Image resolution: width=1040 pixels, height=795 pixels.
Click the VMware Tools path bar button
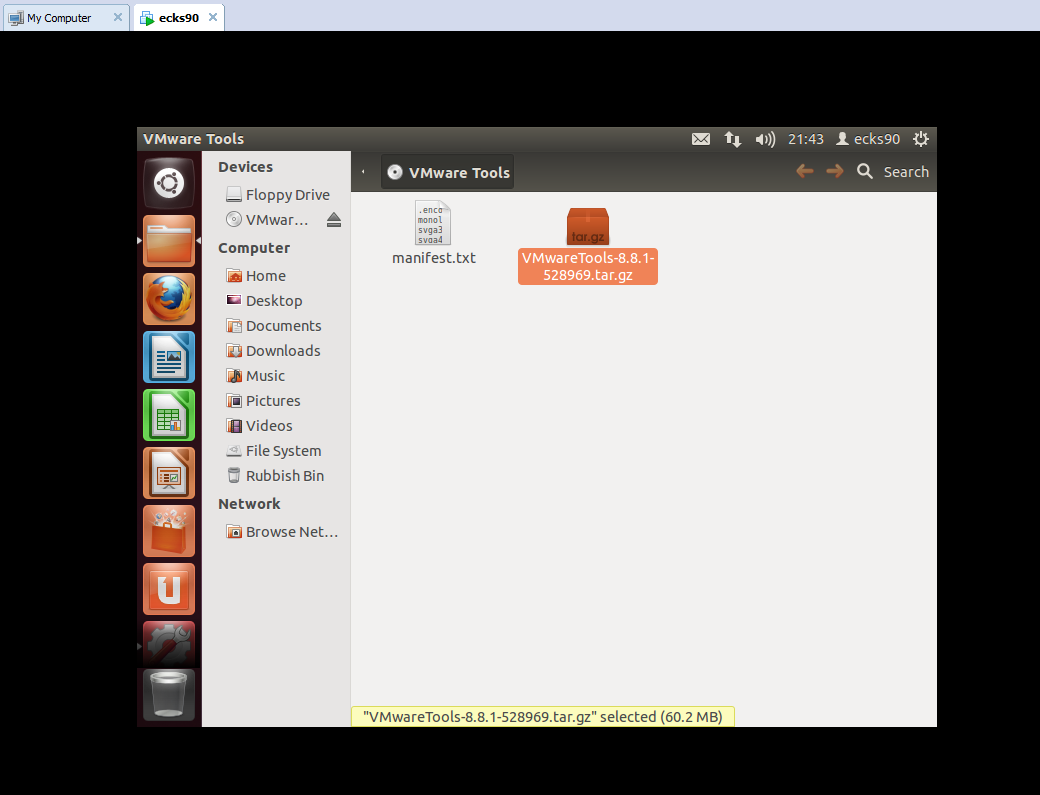click(448, 172)
